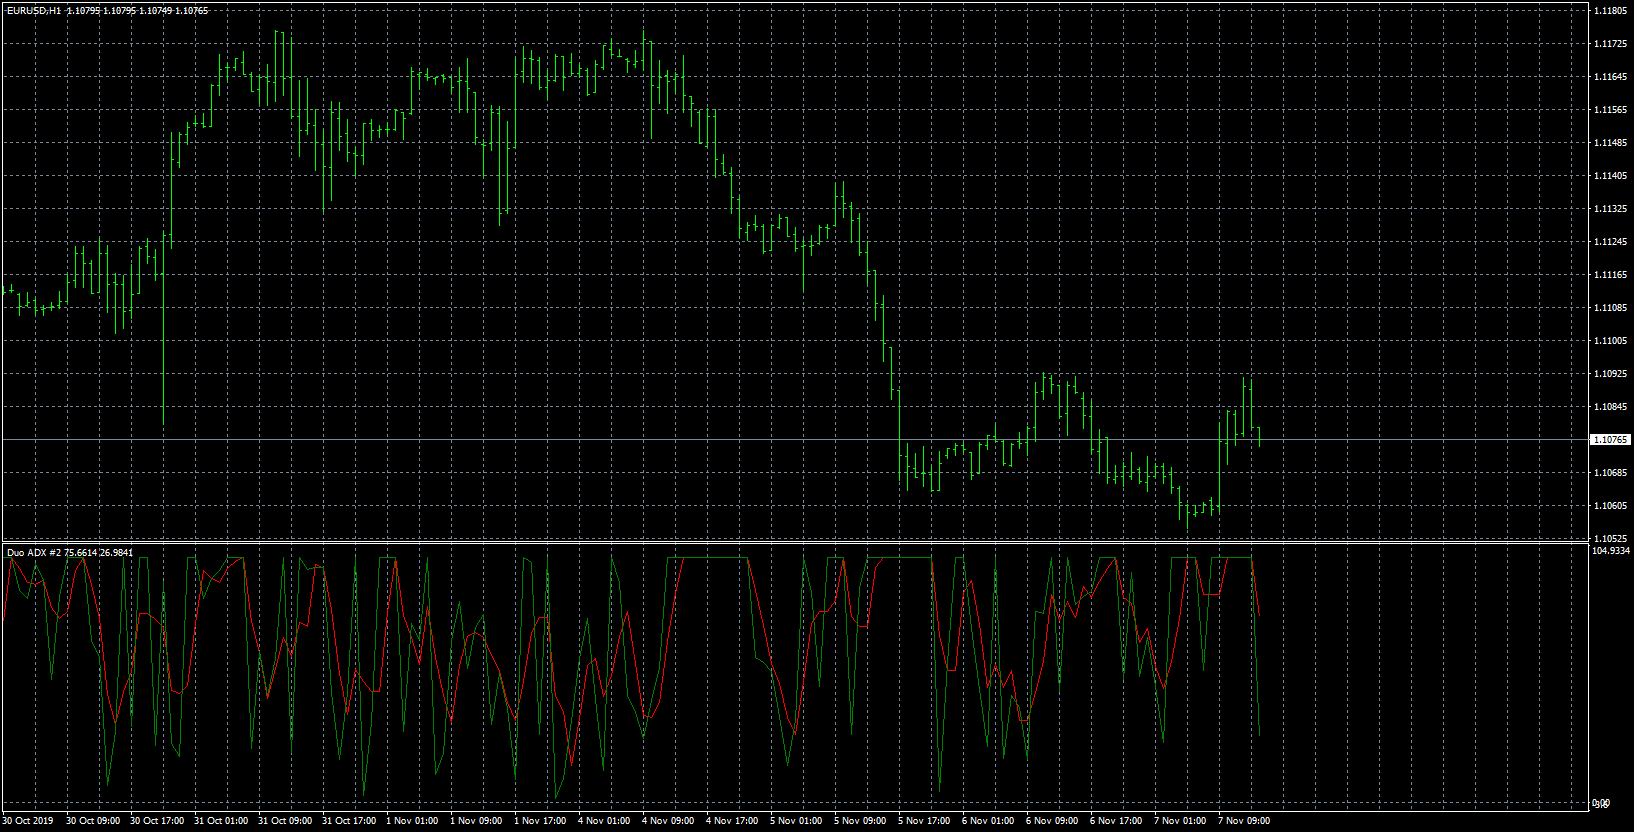Click the 1.11085 price axis label
Image resolution: width=1634 pixels, height=832 pixels.
[1610, 308]
